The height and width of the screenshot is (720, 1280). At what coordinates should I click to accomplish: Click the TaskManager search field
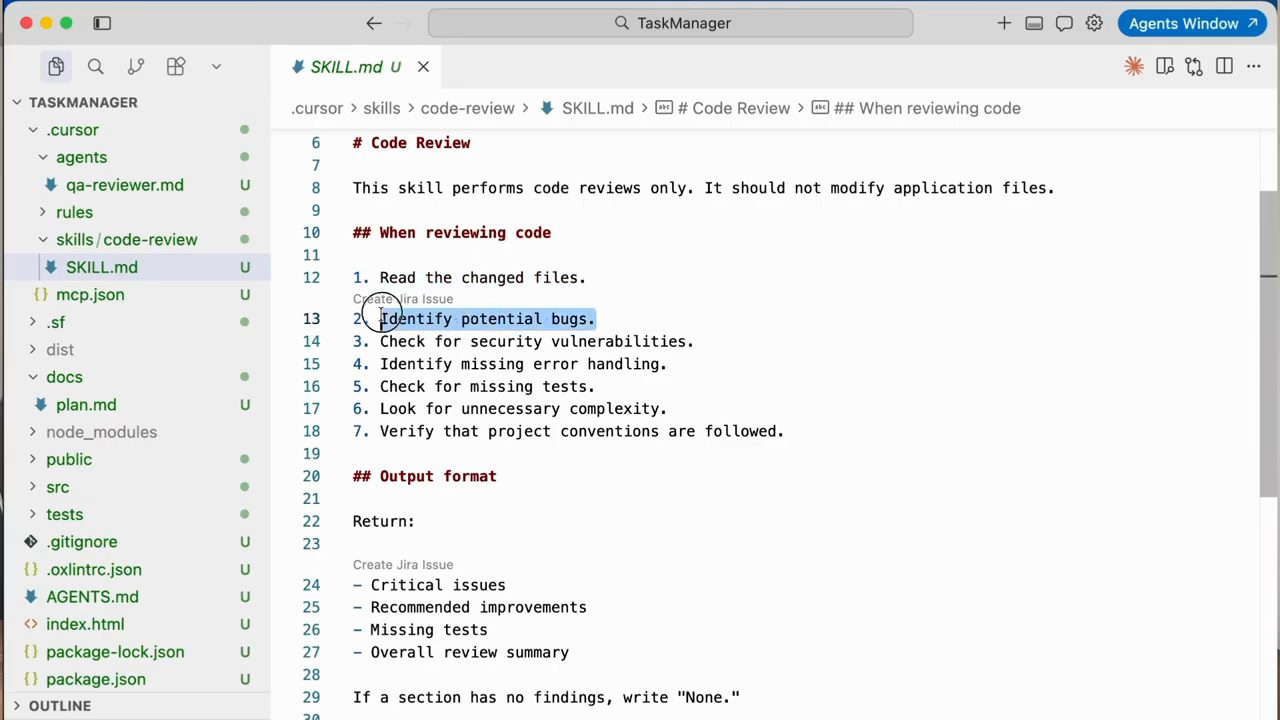(x=670, y=23)
